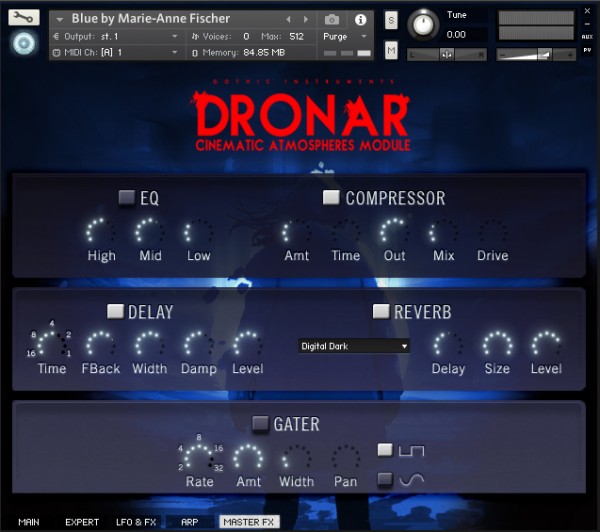This screenshot has height=532, width=600.
Task: Click the Compressor Time knob
Action: click(346, 232)
